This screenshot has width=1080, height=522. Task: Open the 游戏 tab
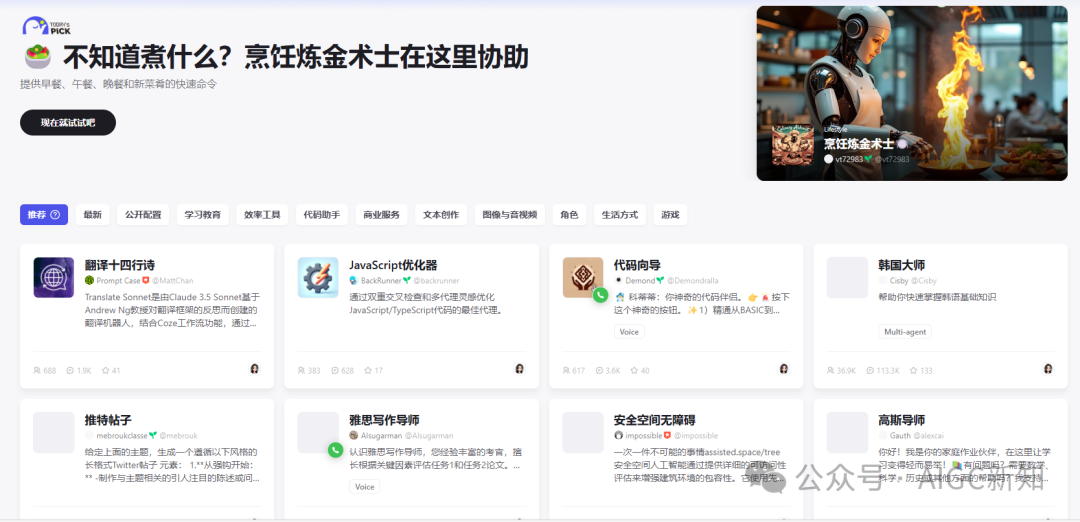pyautogui.click(x=670, y=215)
